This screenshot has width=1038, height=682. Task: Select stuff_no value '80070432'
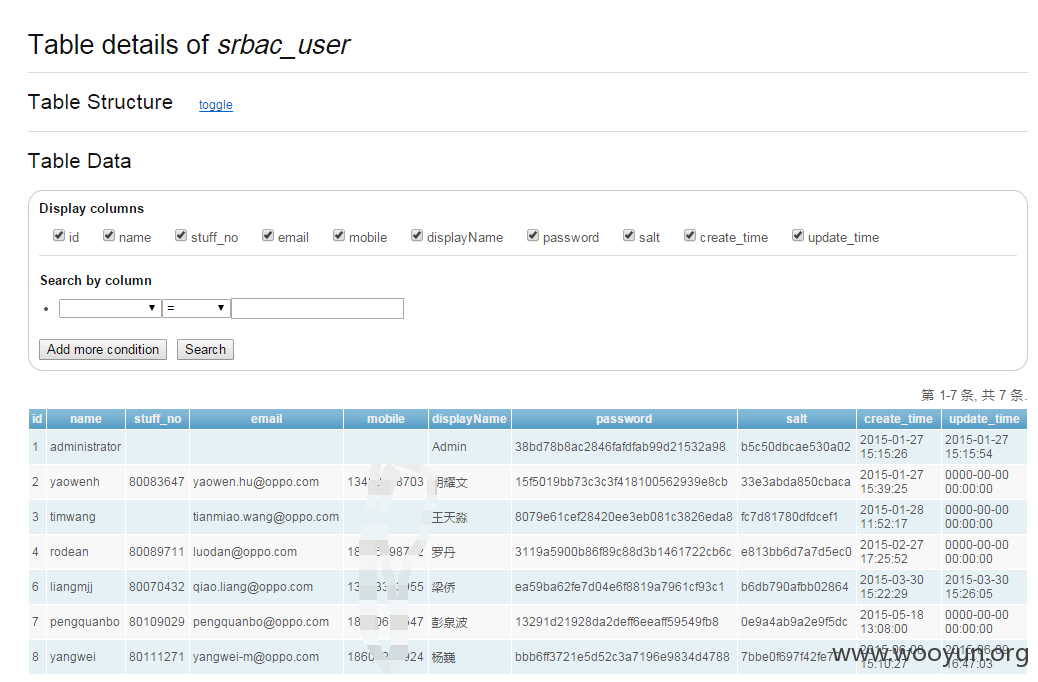pos(157,587)
